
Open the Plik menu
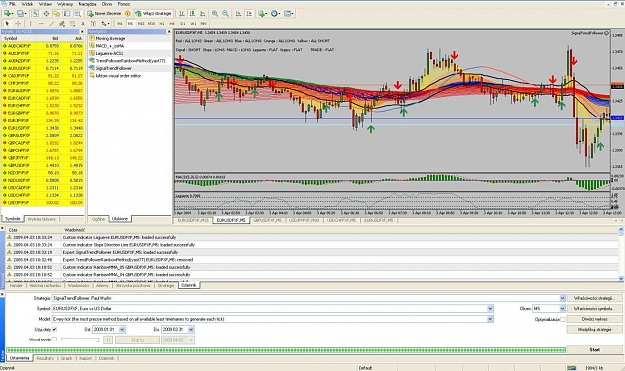point(12,4)
